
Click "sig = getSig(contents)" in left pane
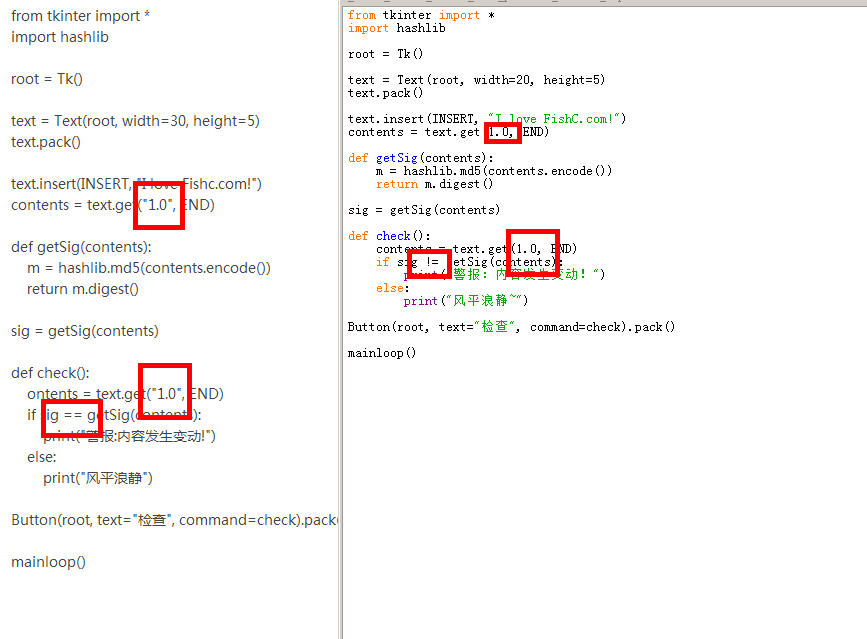pyautogui.click(x=85, y=331)
